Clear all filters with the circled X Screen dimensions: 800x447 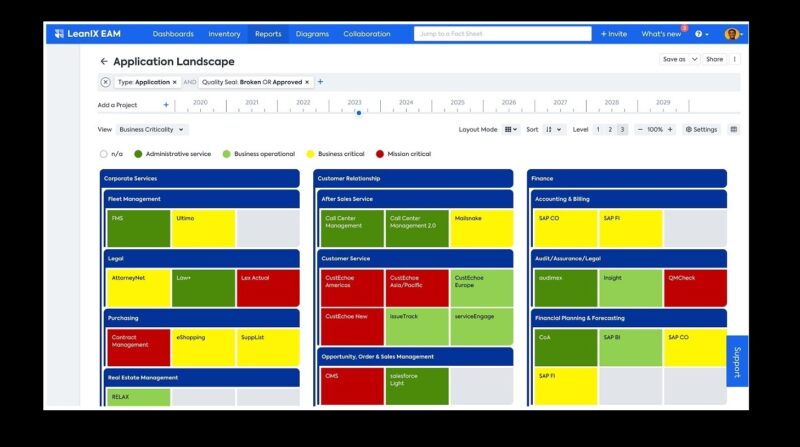click(x=105, y=82)
